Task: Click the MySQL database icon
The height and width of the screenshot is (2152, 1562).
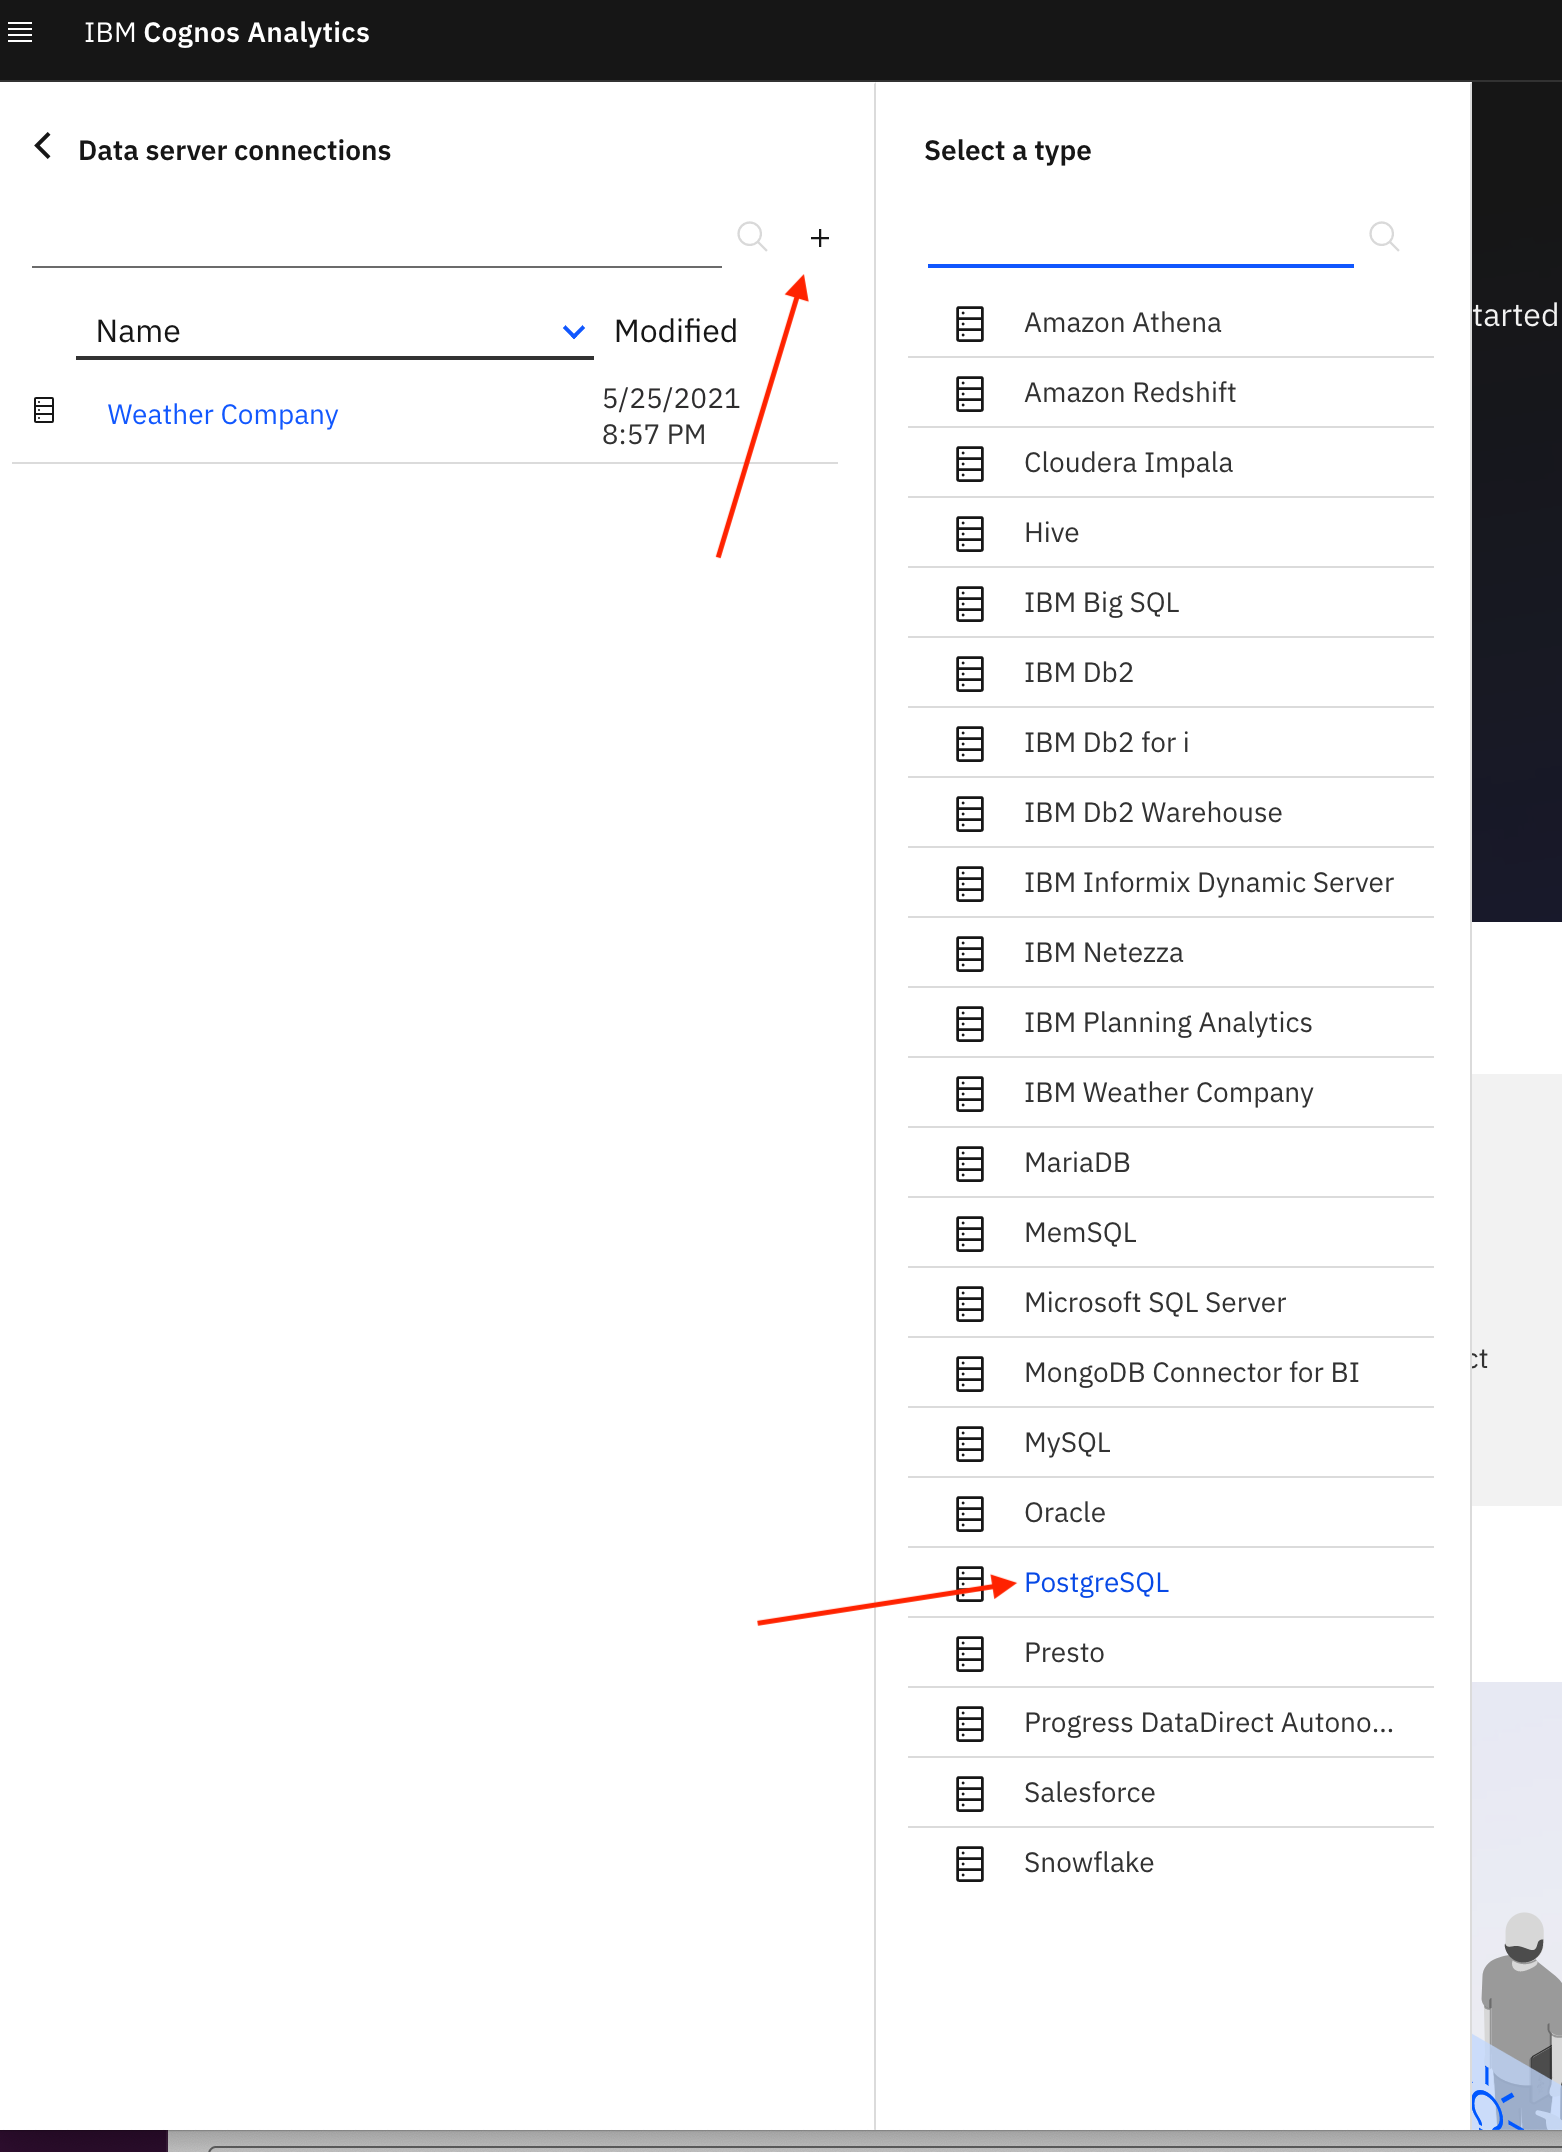Action: tap(970, 1443)
